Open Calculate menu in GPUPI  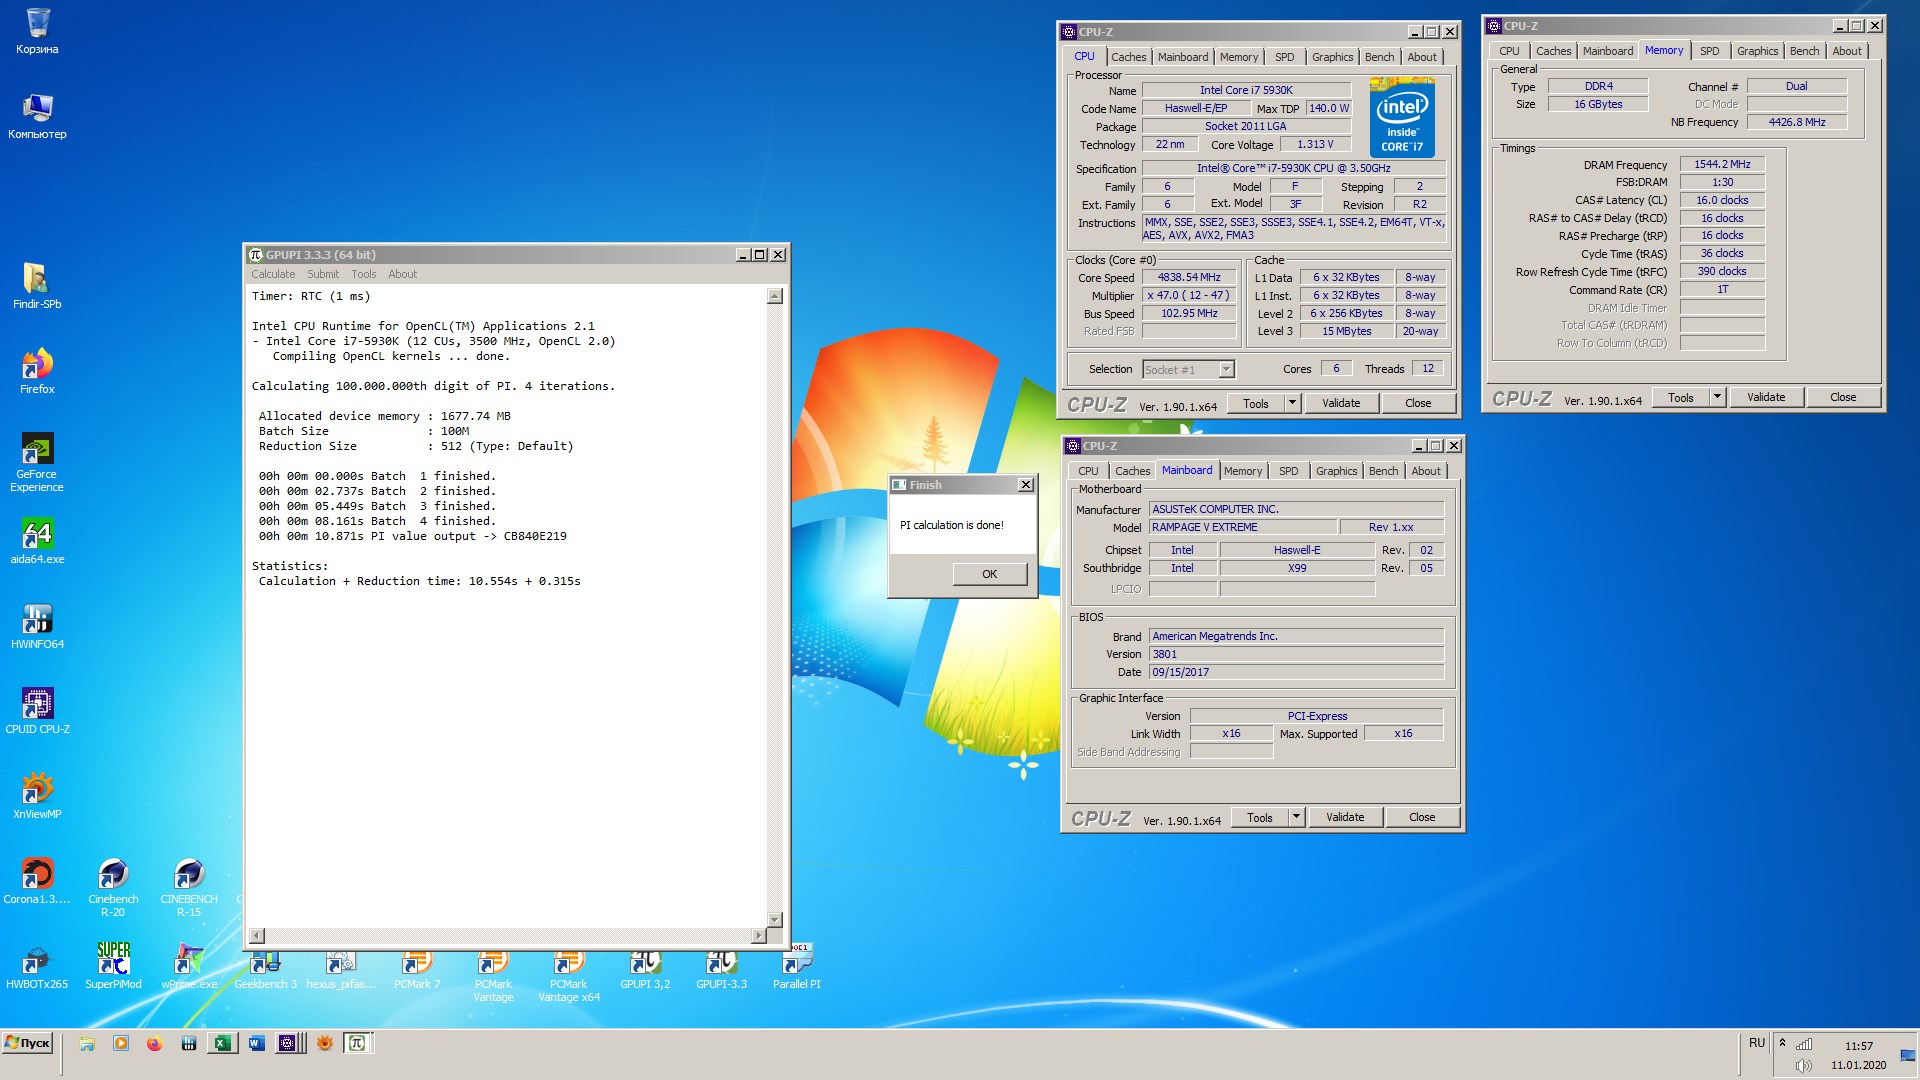click(x=273, y=274)
